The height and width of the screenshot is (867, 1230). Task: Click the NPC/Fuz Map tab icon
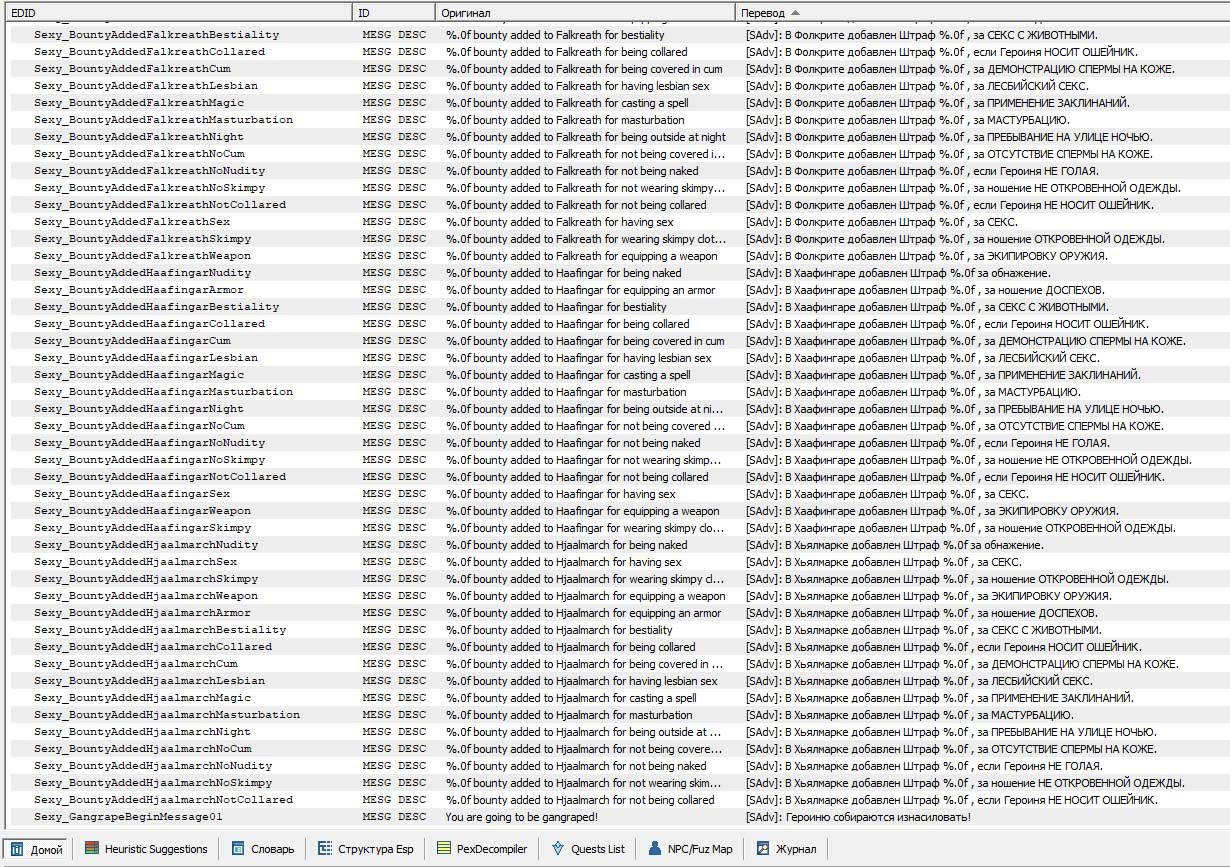657,849
